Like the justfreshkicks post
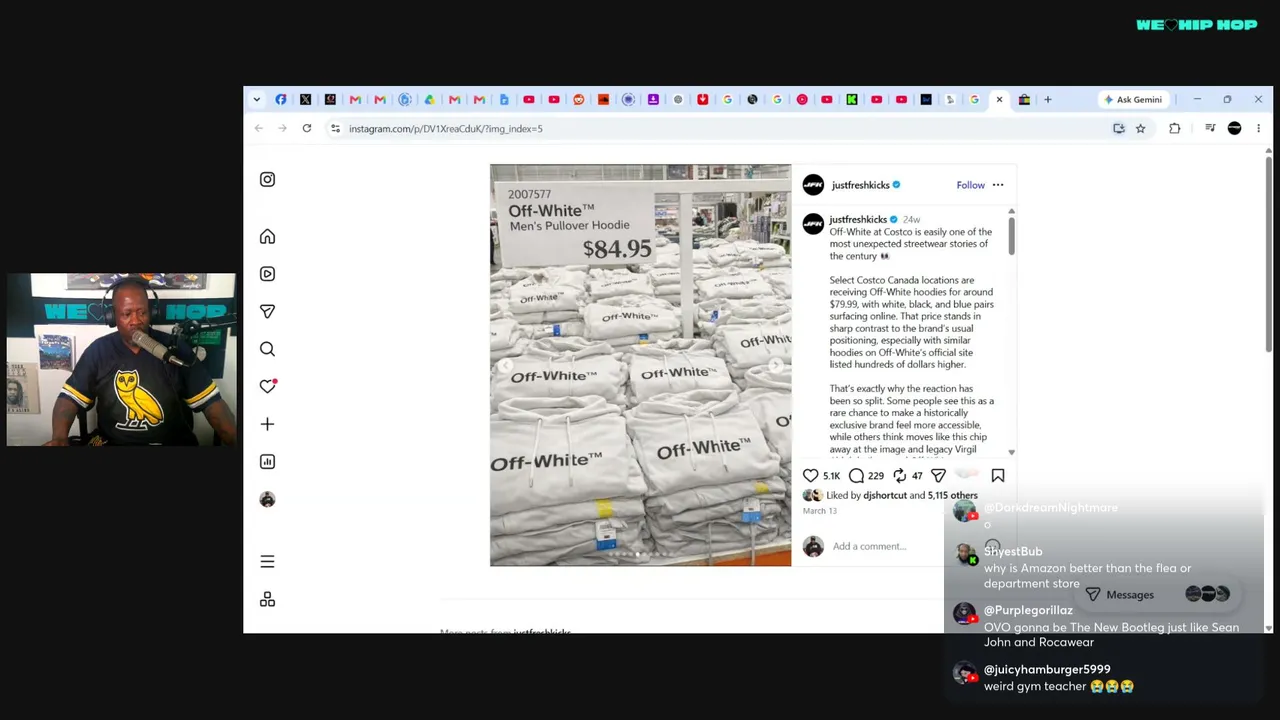 [x=811, y=476]
